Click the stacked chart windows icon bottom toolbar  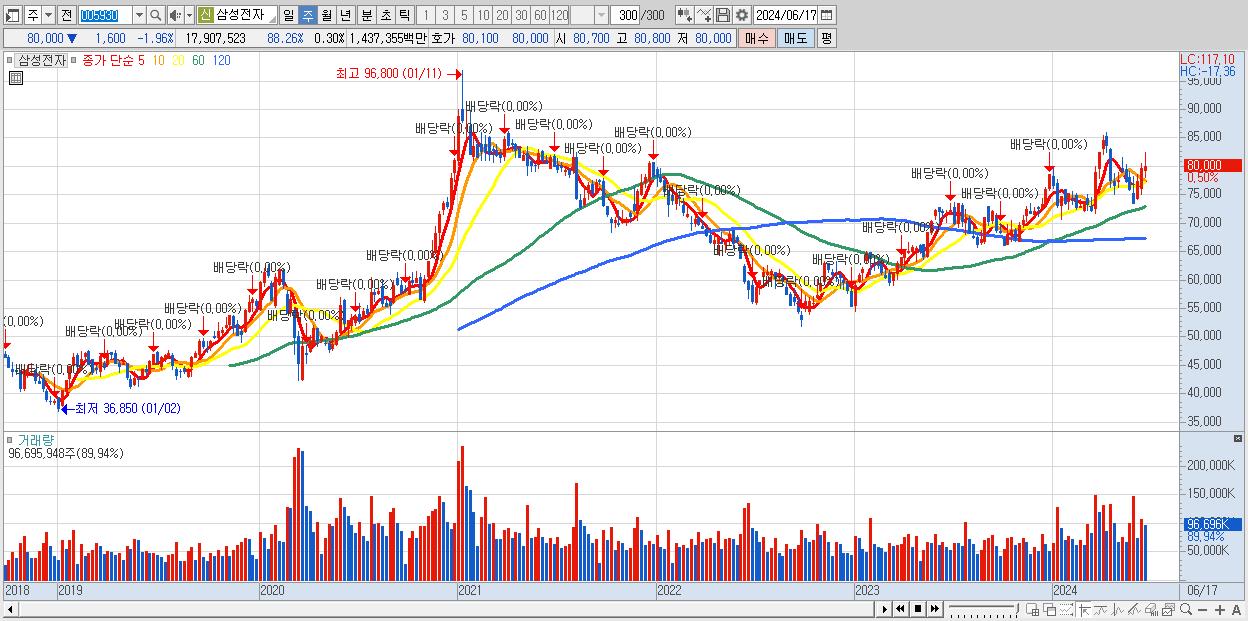(1168, 609)
